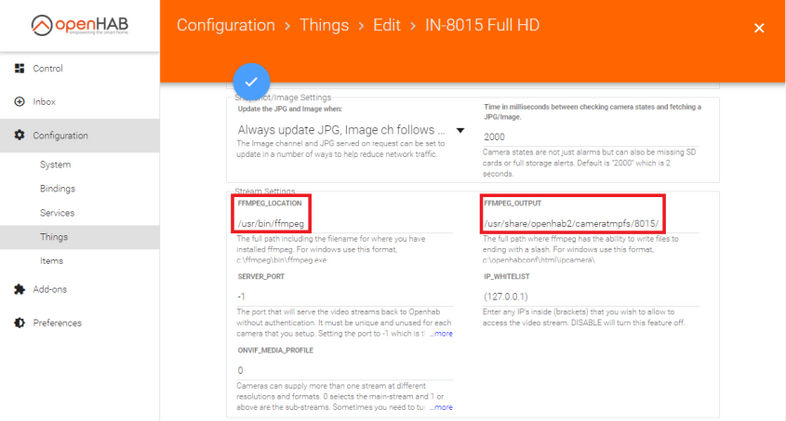Open Bindings in the sidebar
The image size is (786, 421).
point(57,189)
